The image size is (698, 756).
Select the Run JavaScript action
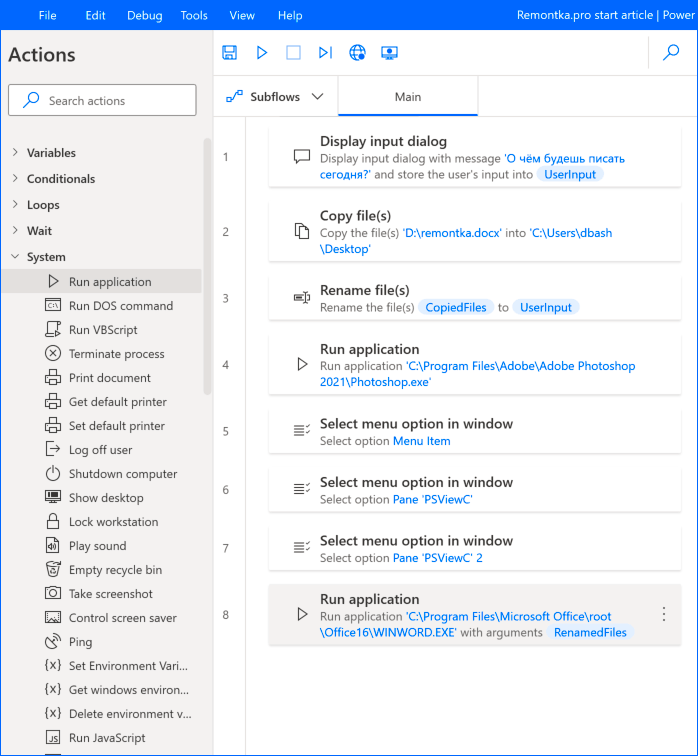[102, 738]
